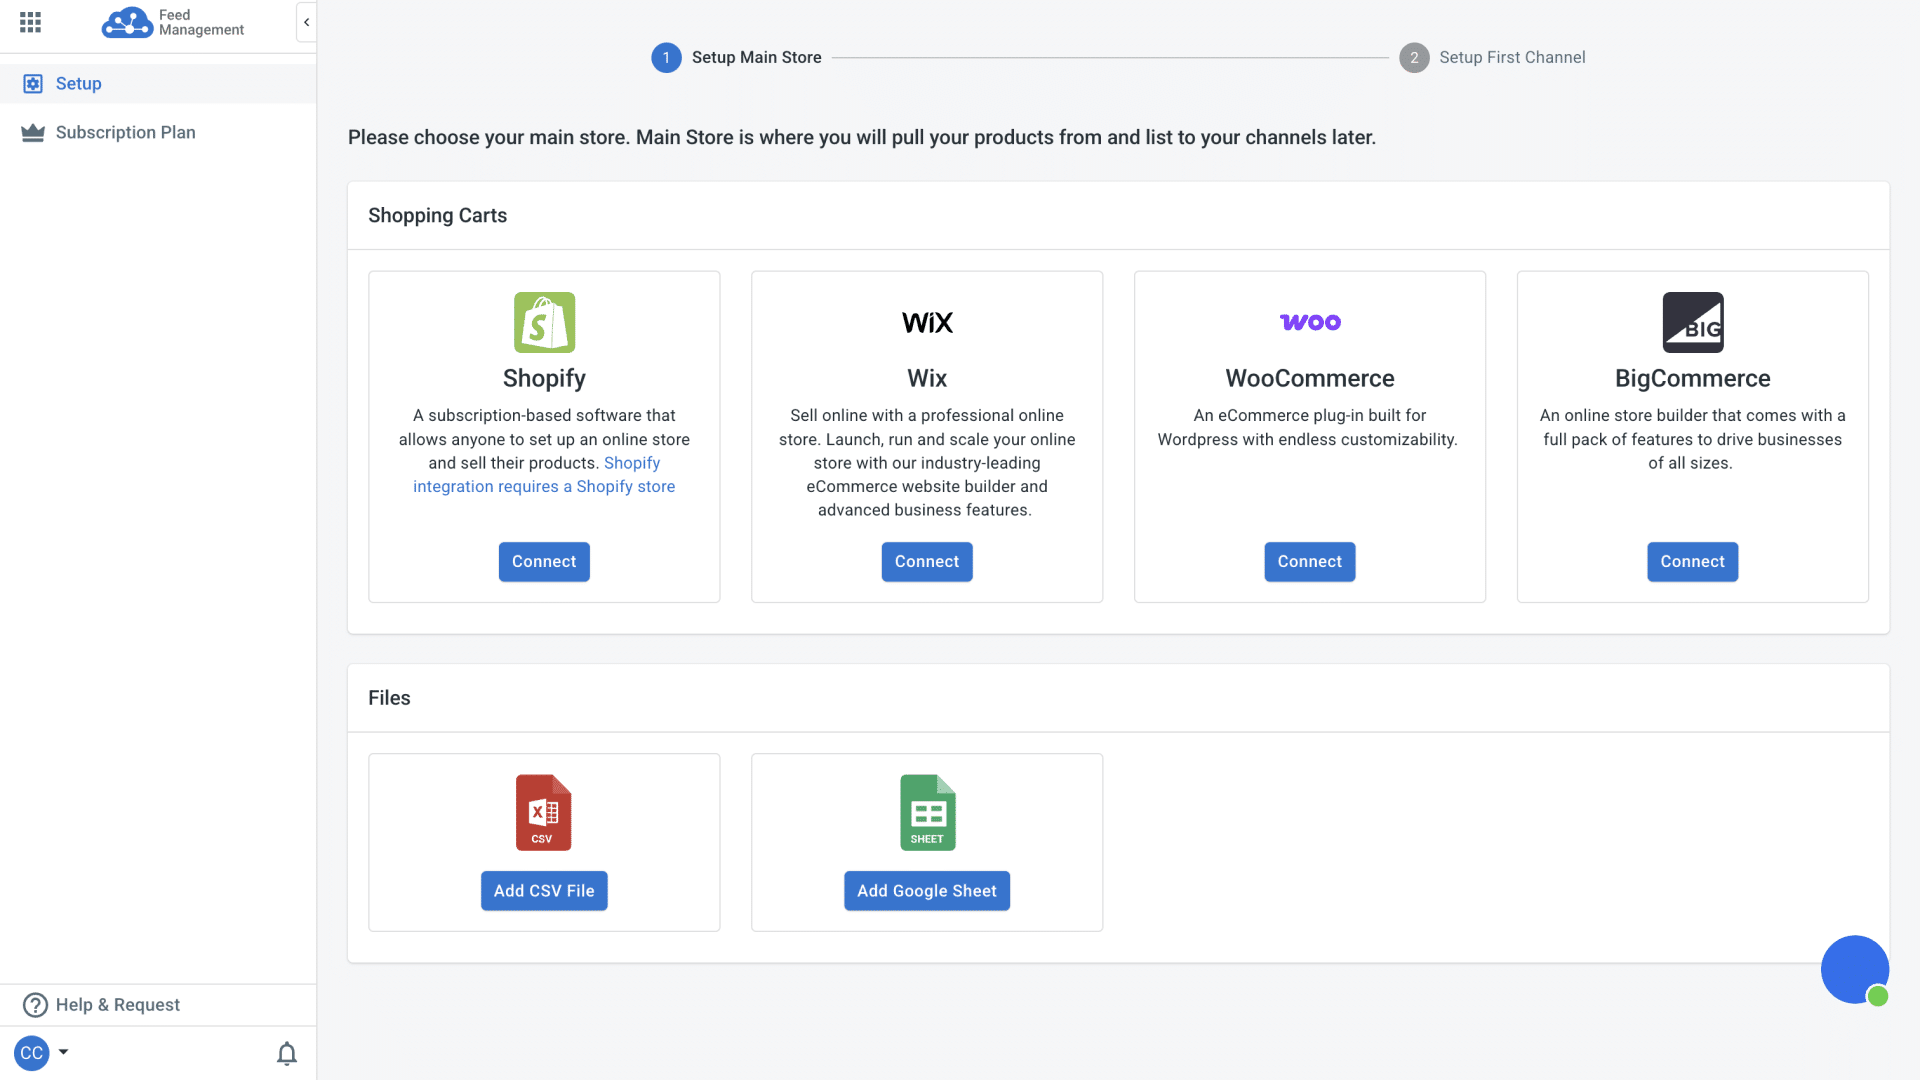Screen dimensions: 1920x1080
Task: Click the Wix card title
Action: pos(927,379)
